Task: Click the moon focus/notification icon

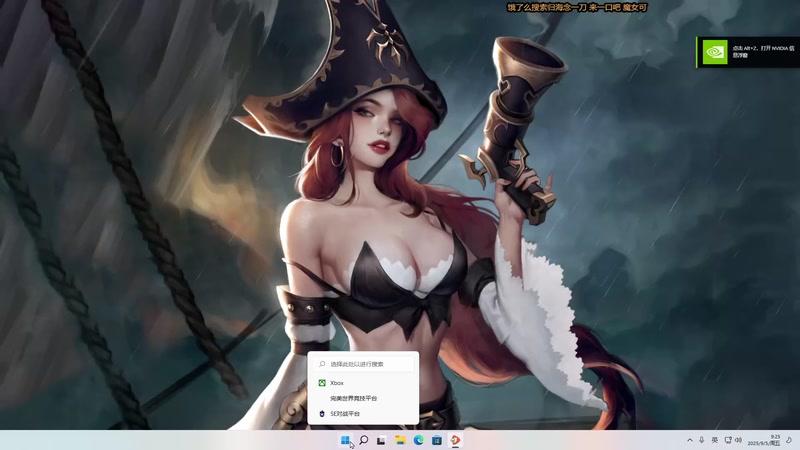Action: (x=789, y=440)
